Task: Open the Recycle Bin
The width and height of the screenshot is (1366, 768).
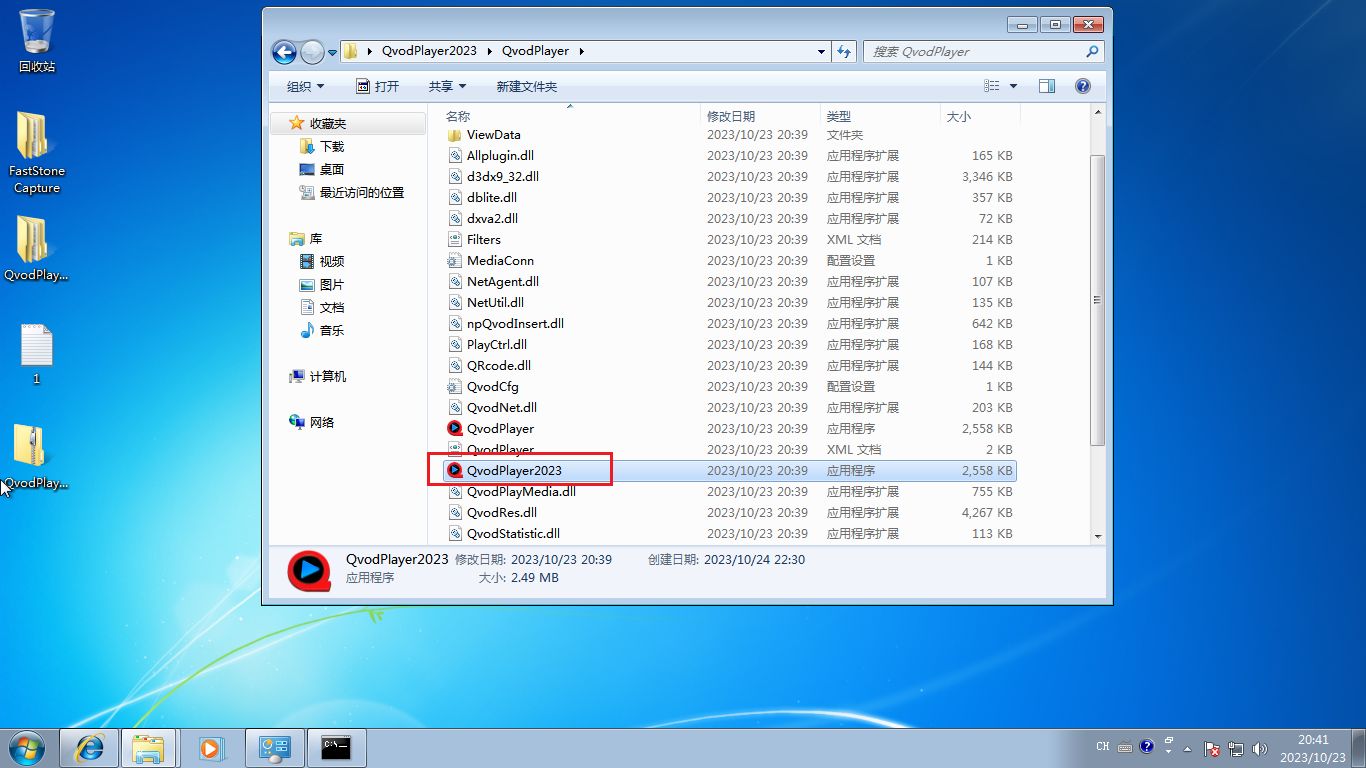Action: tap(36, 30)
